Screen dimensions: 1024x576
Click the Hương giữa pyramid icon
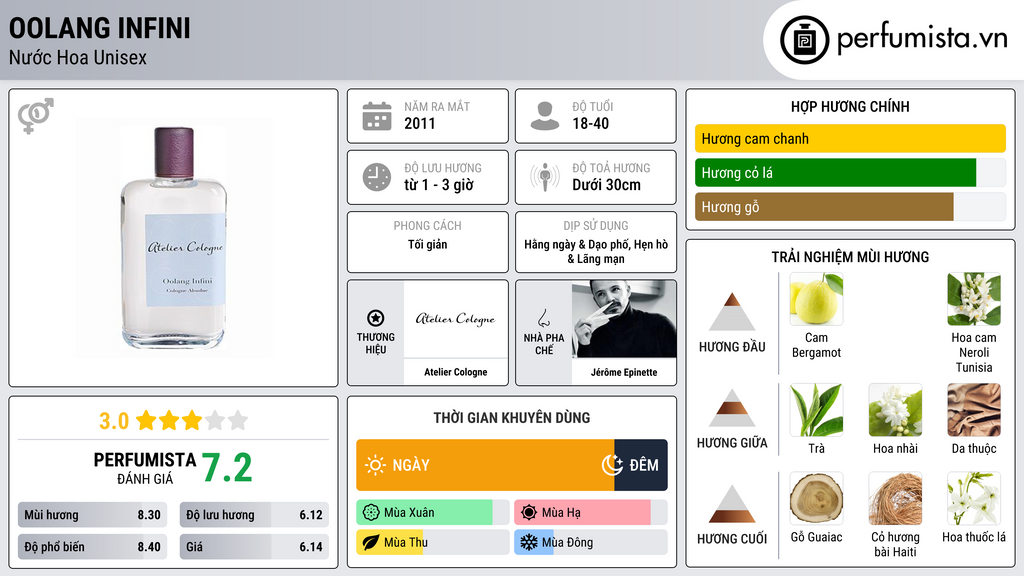[x=732, y=408]
